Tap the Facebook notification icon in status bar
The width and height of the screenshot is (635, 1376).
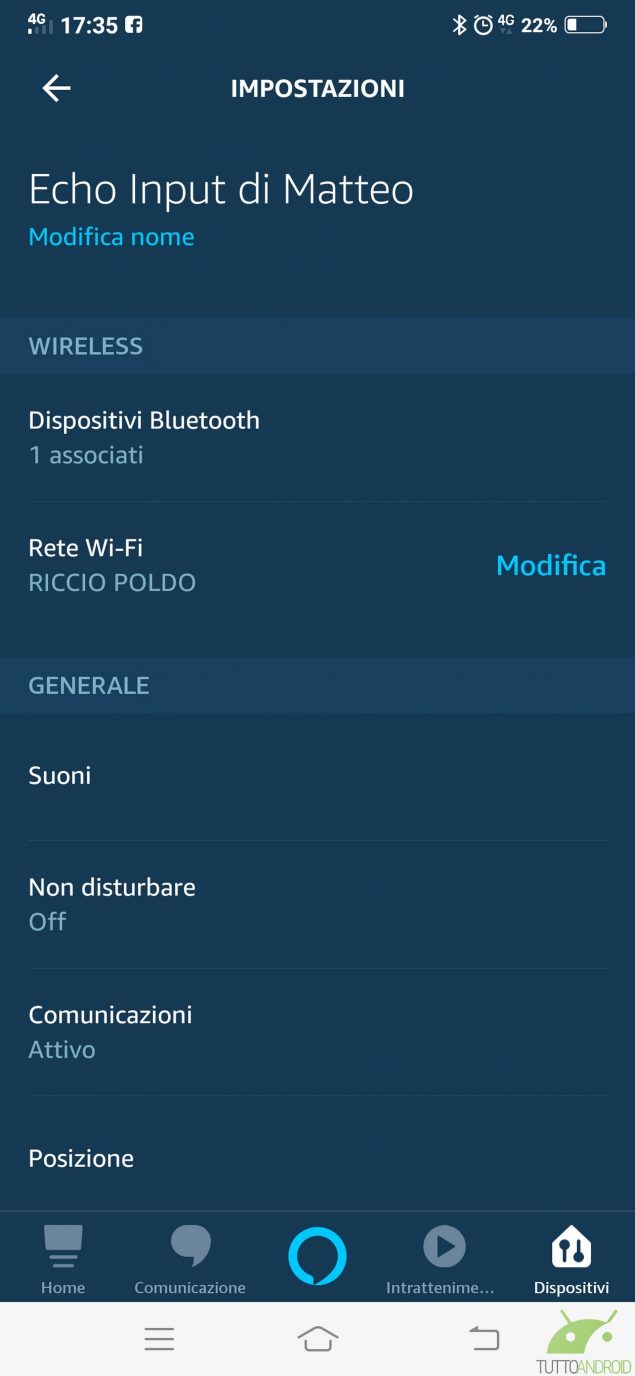coord(133,25)
